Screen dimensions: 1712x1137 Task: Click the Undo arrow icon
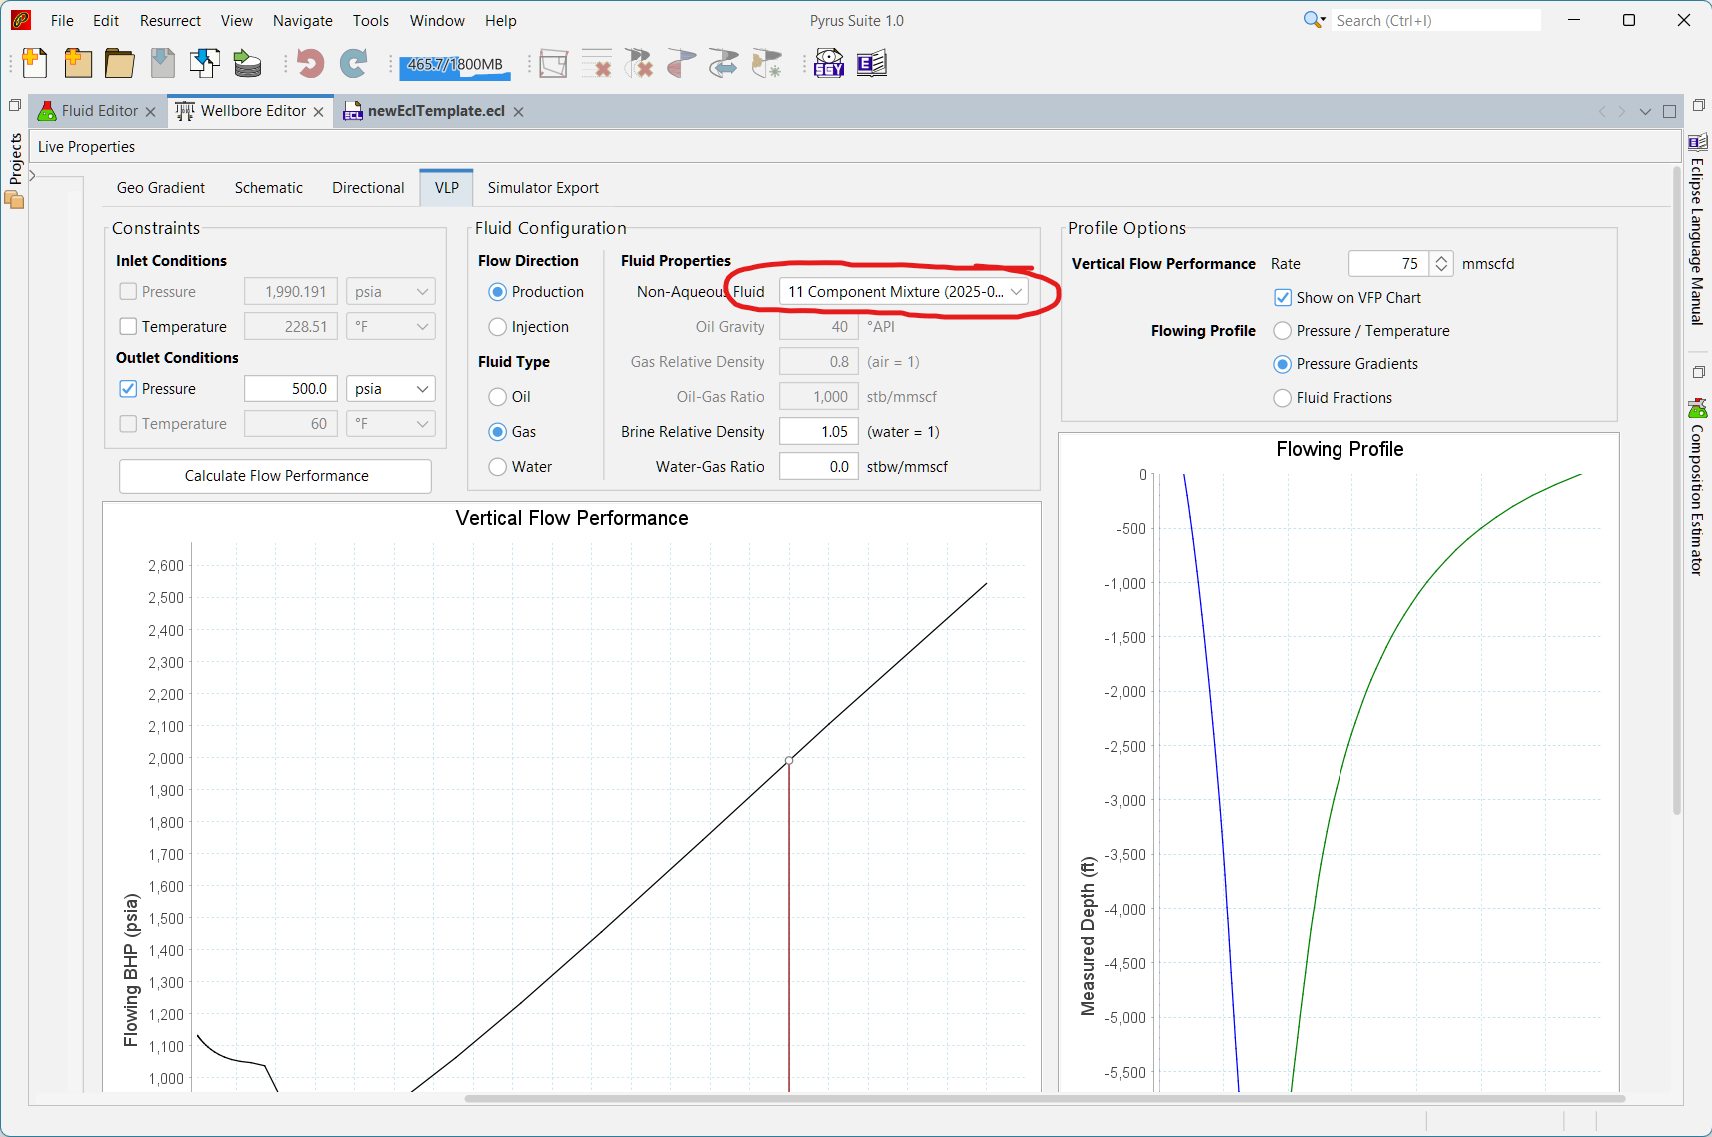tap(311, 64)
